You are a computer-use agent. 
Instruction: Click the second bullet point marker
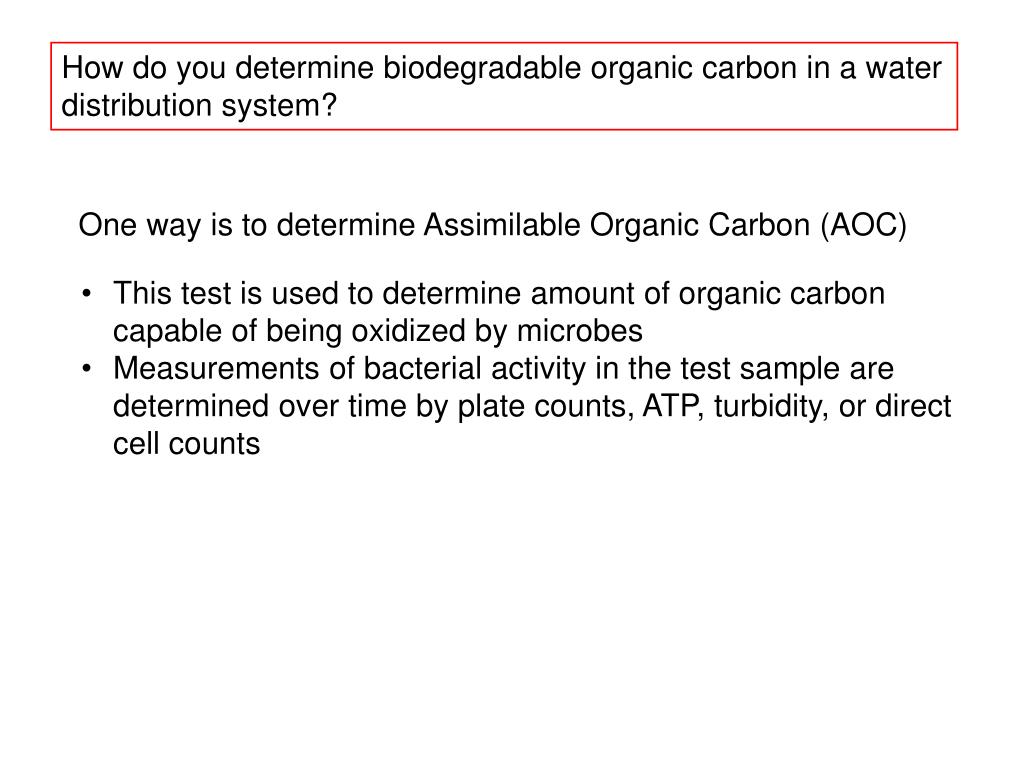coord(86,369)
